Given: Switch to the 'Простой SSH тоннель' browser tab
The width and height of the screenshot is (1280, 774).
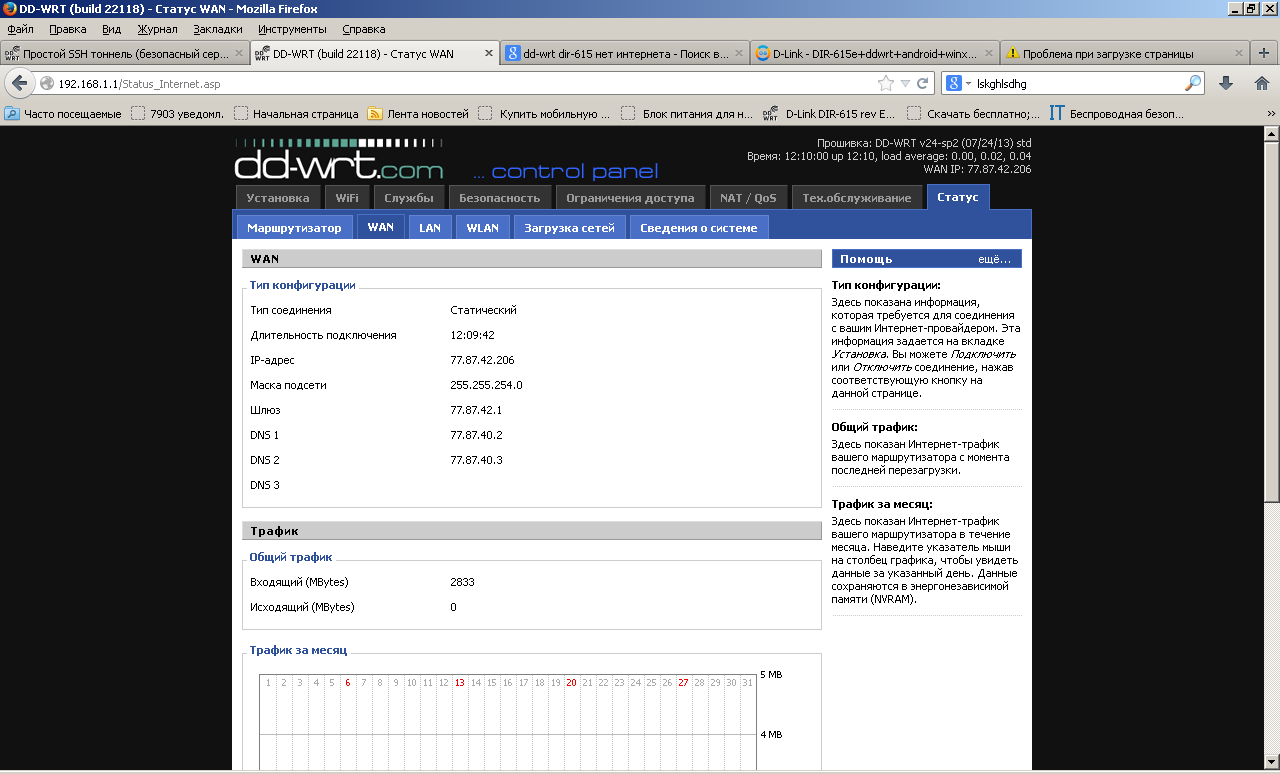Looking at the screenshot, I should pyautogui.click(x=124, y=53).
